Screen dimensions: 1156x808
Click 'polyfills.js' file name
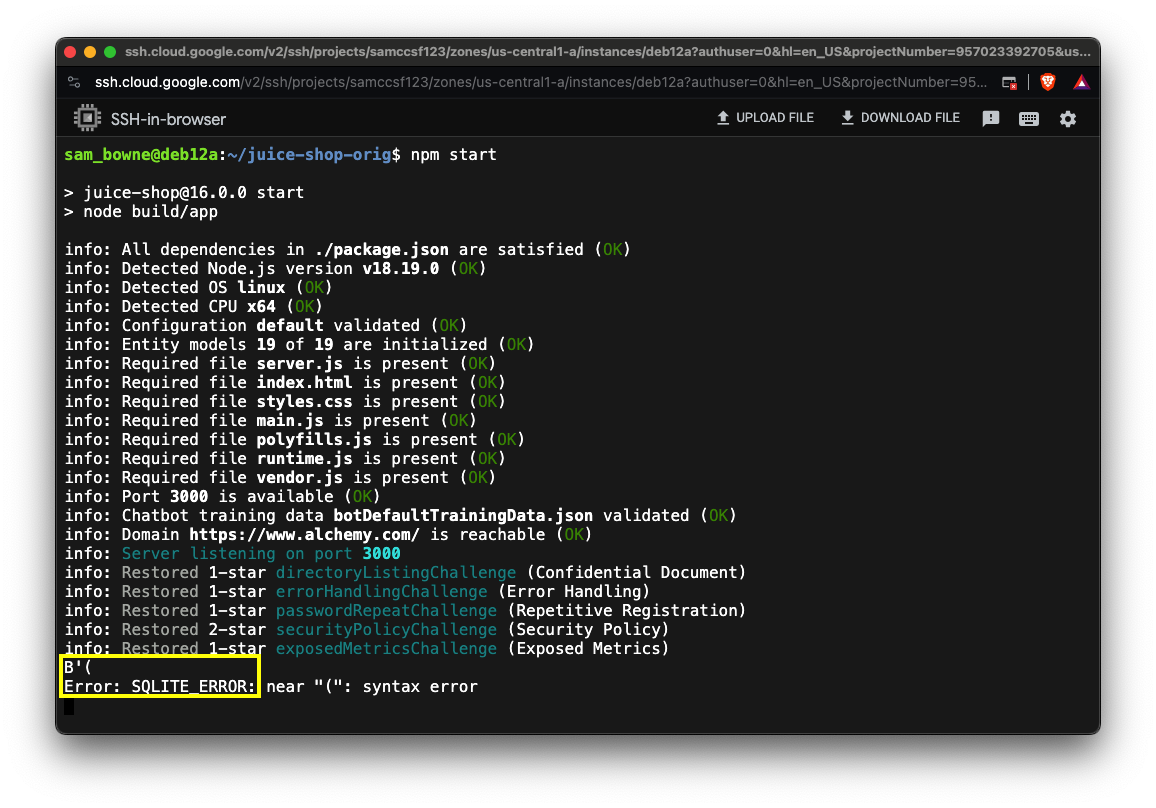(314, 439)
